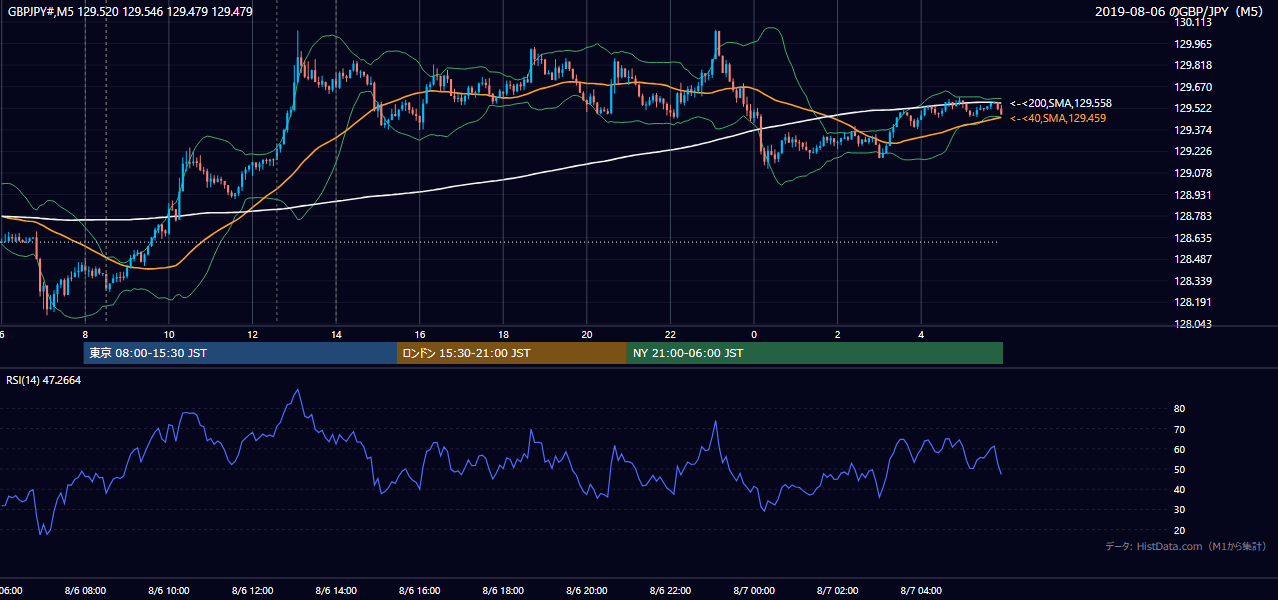Click the 129.670 price axis label

point(1194,87)
